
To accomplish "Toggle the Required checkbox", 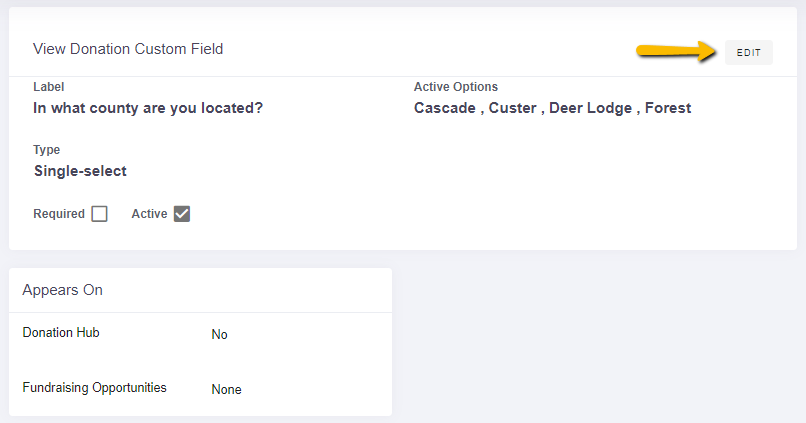I will coord(99,214).
